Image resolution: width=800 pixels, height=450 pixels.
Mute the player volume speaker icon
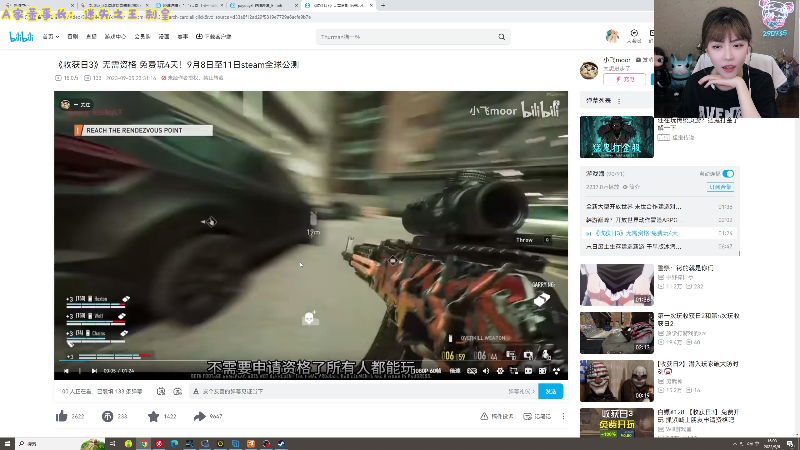click(486, 371)
